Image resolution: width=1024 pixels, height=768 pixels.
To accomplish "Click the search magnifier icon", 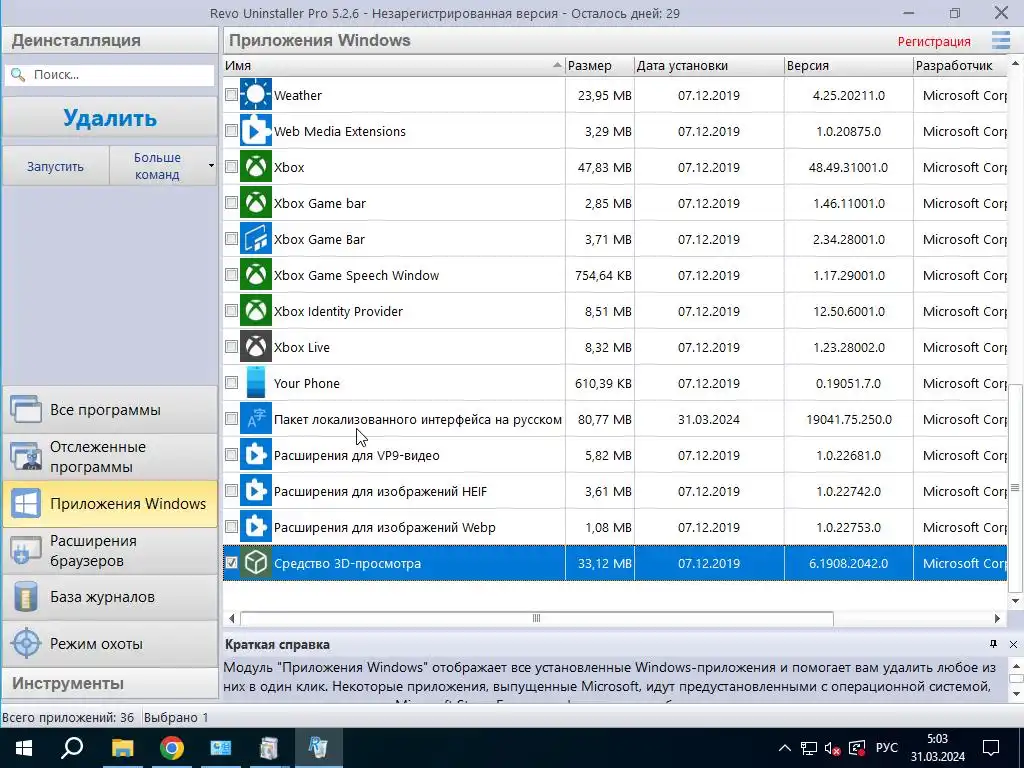I will [18, 74].
